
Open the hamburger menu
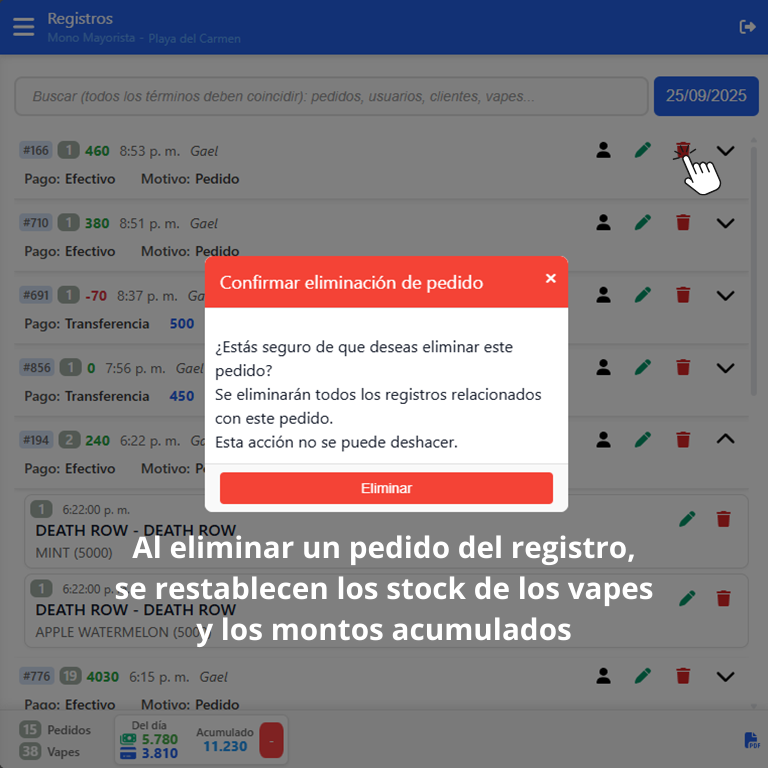pos(24,27)
